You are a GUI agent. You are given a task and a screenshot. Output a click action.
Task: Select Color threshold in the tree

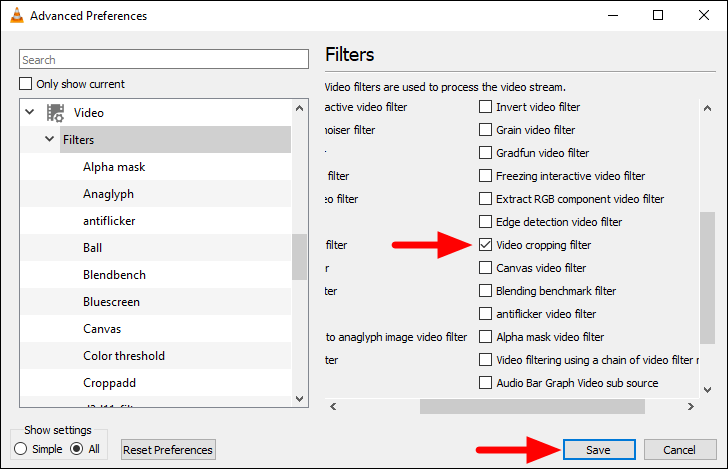(x=124, y=356)
